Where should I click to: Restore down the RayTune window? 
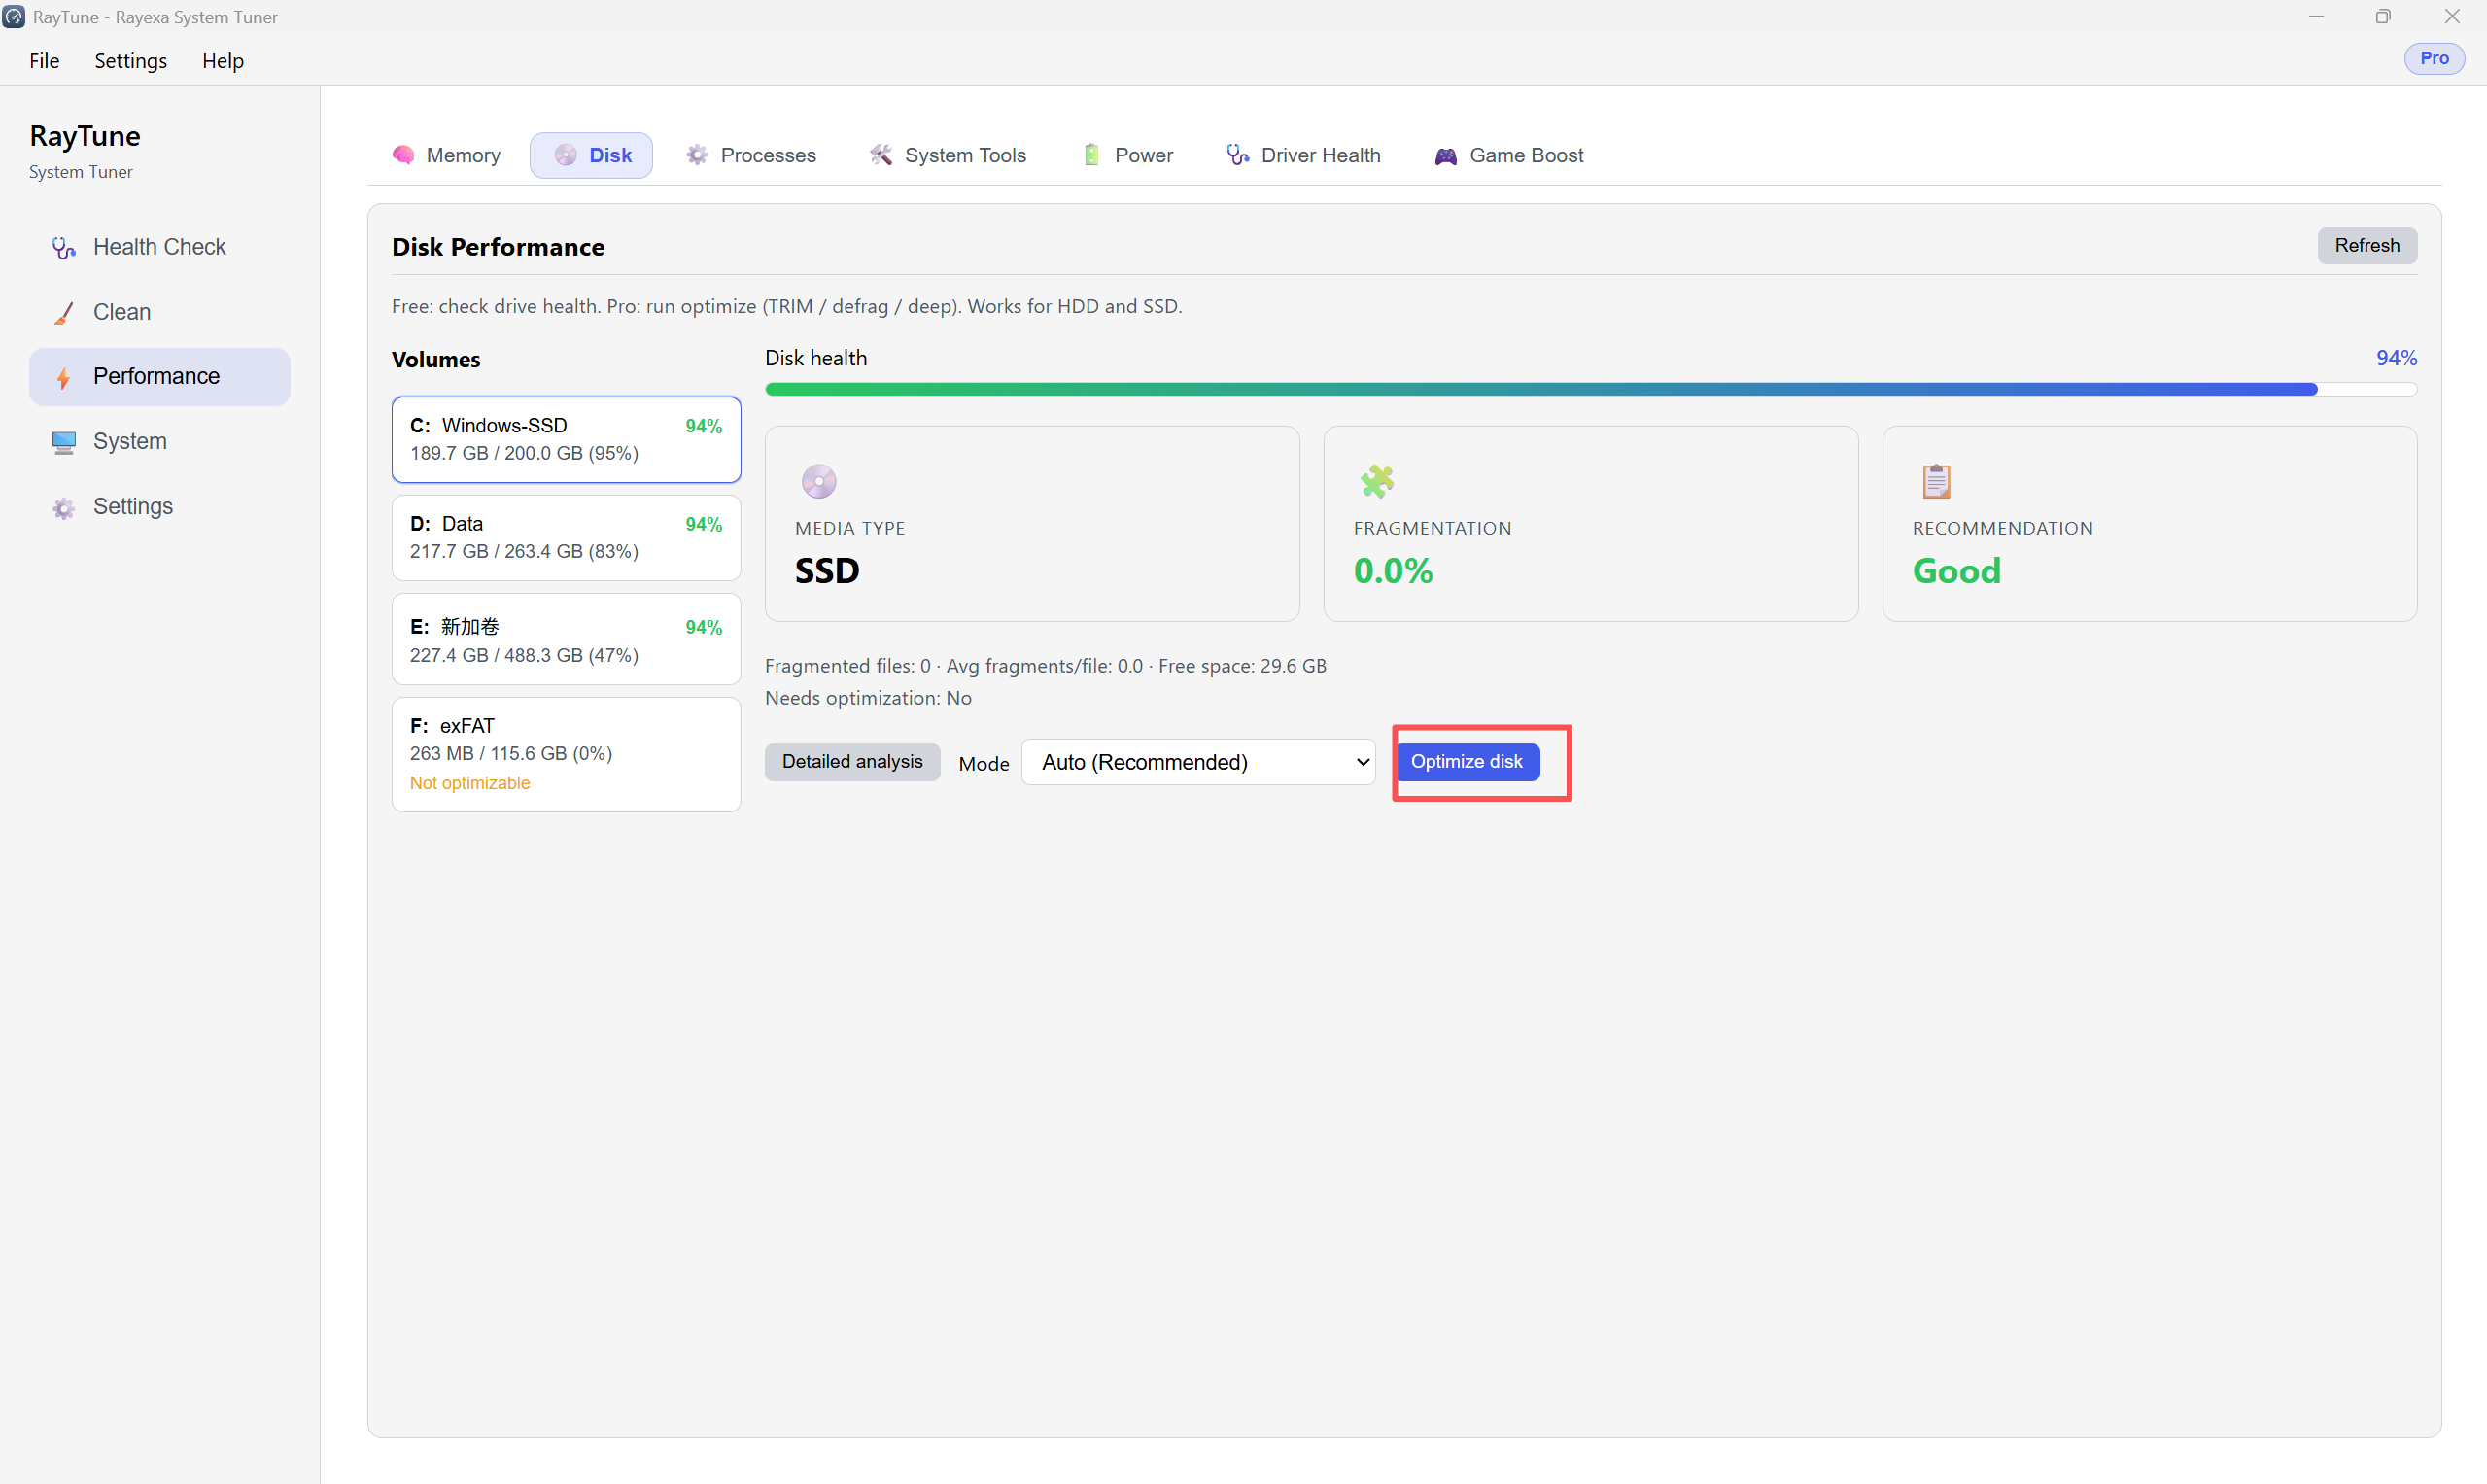click(2383, 17)
